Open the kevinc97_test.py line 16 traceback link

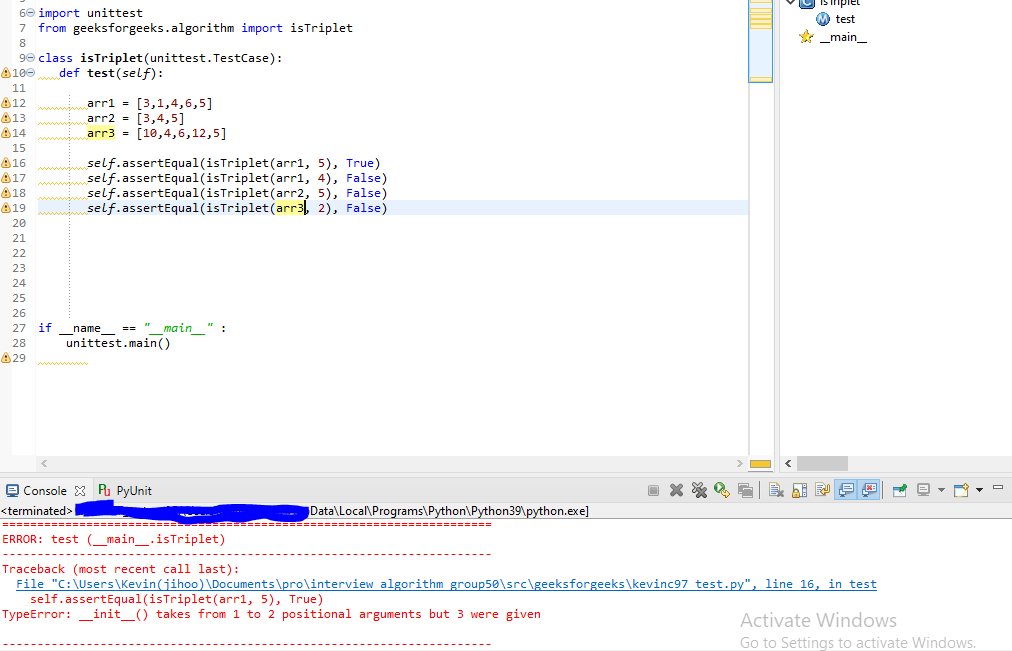pyautogui.click(x=446, y=585)
